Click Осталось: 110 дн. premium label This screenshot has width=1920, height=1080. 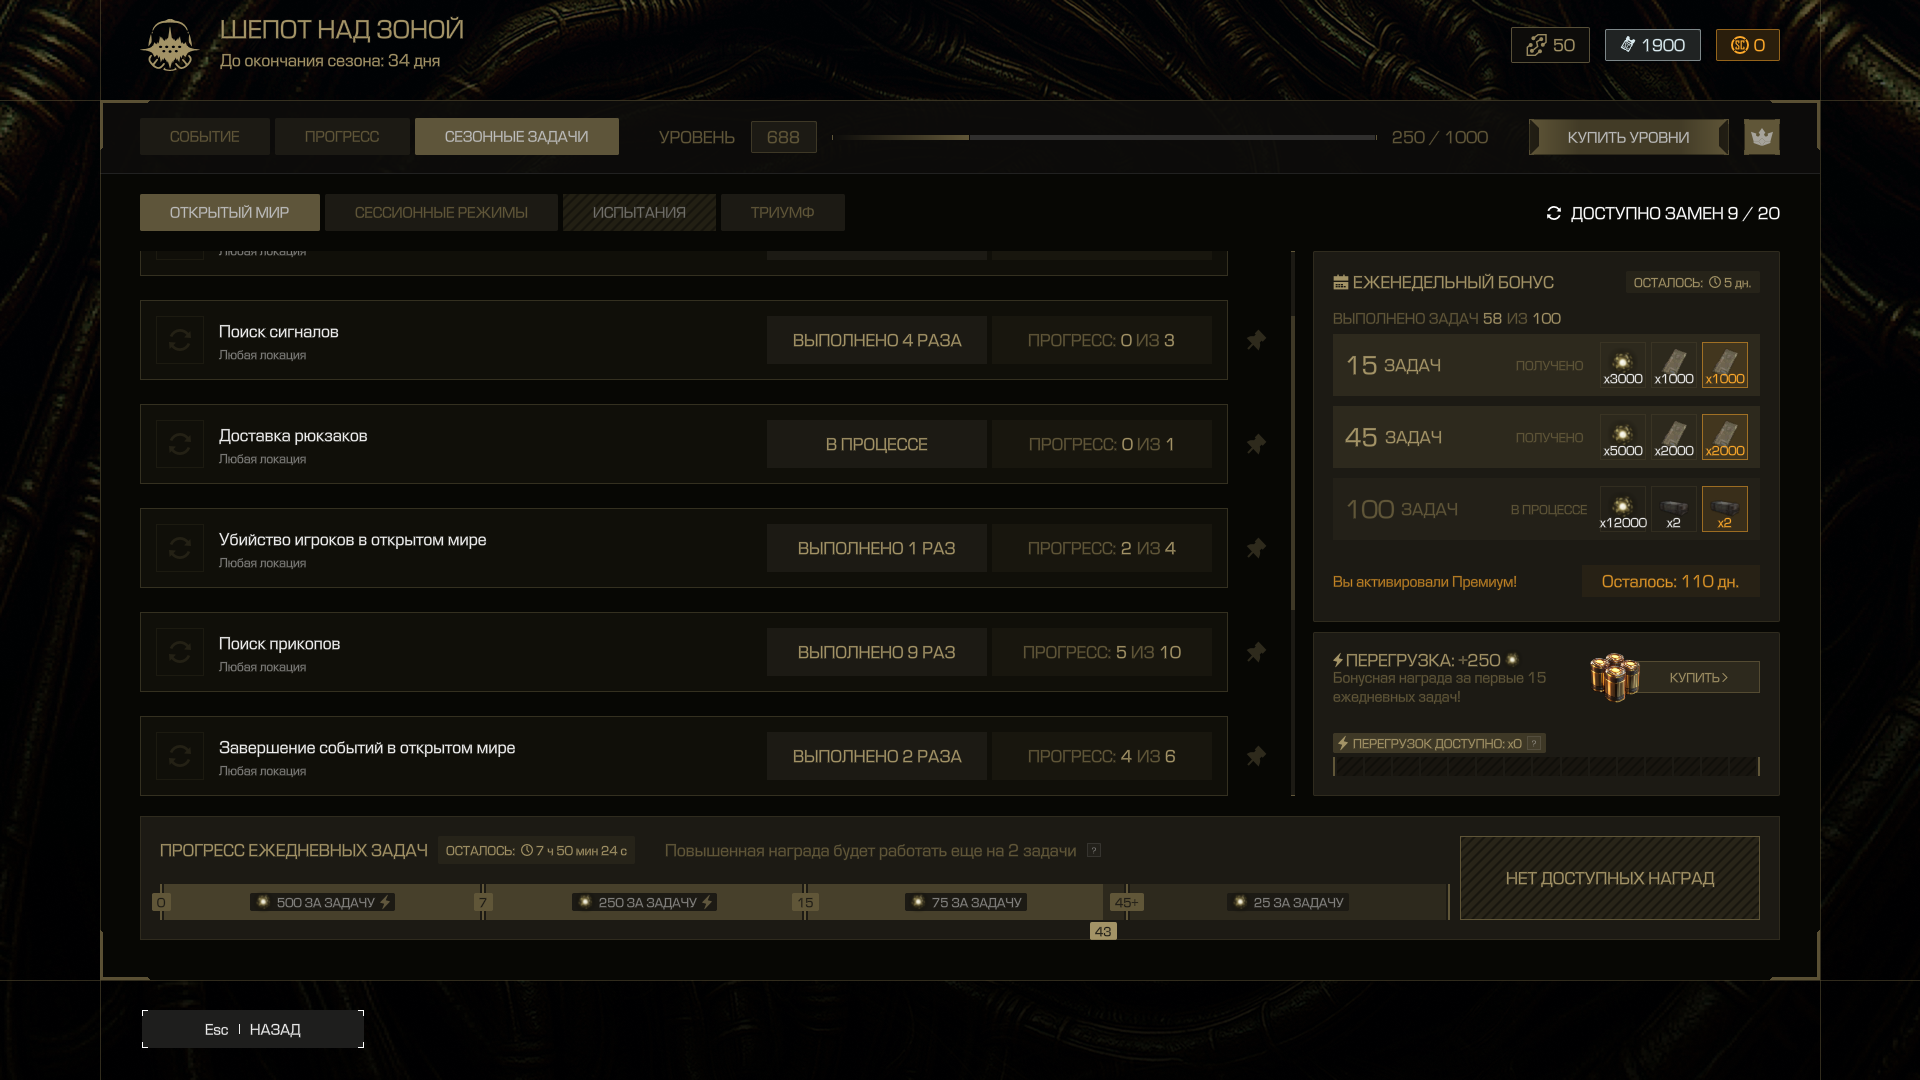[1670, 581]
